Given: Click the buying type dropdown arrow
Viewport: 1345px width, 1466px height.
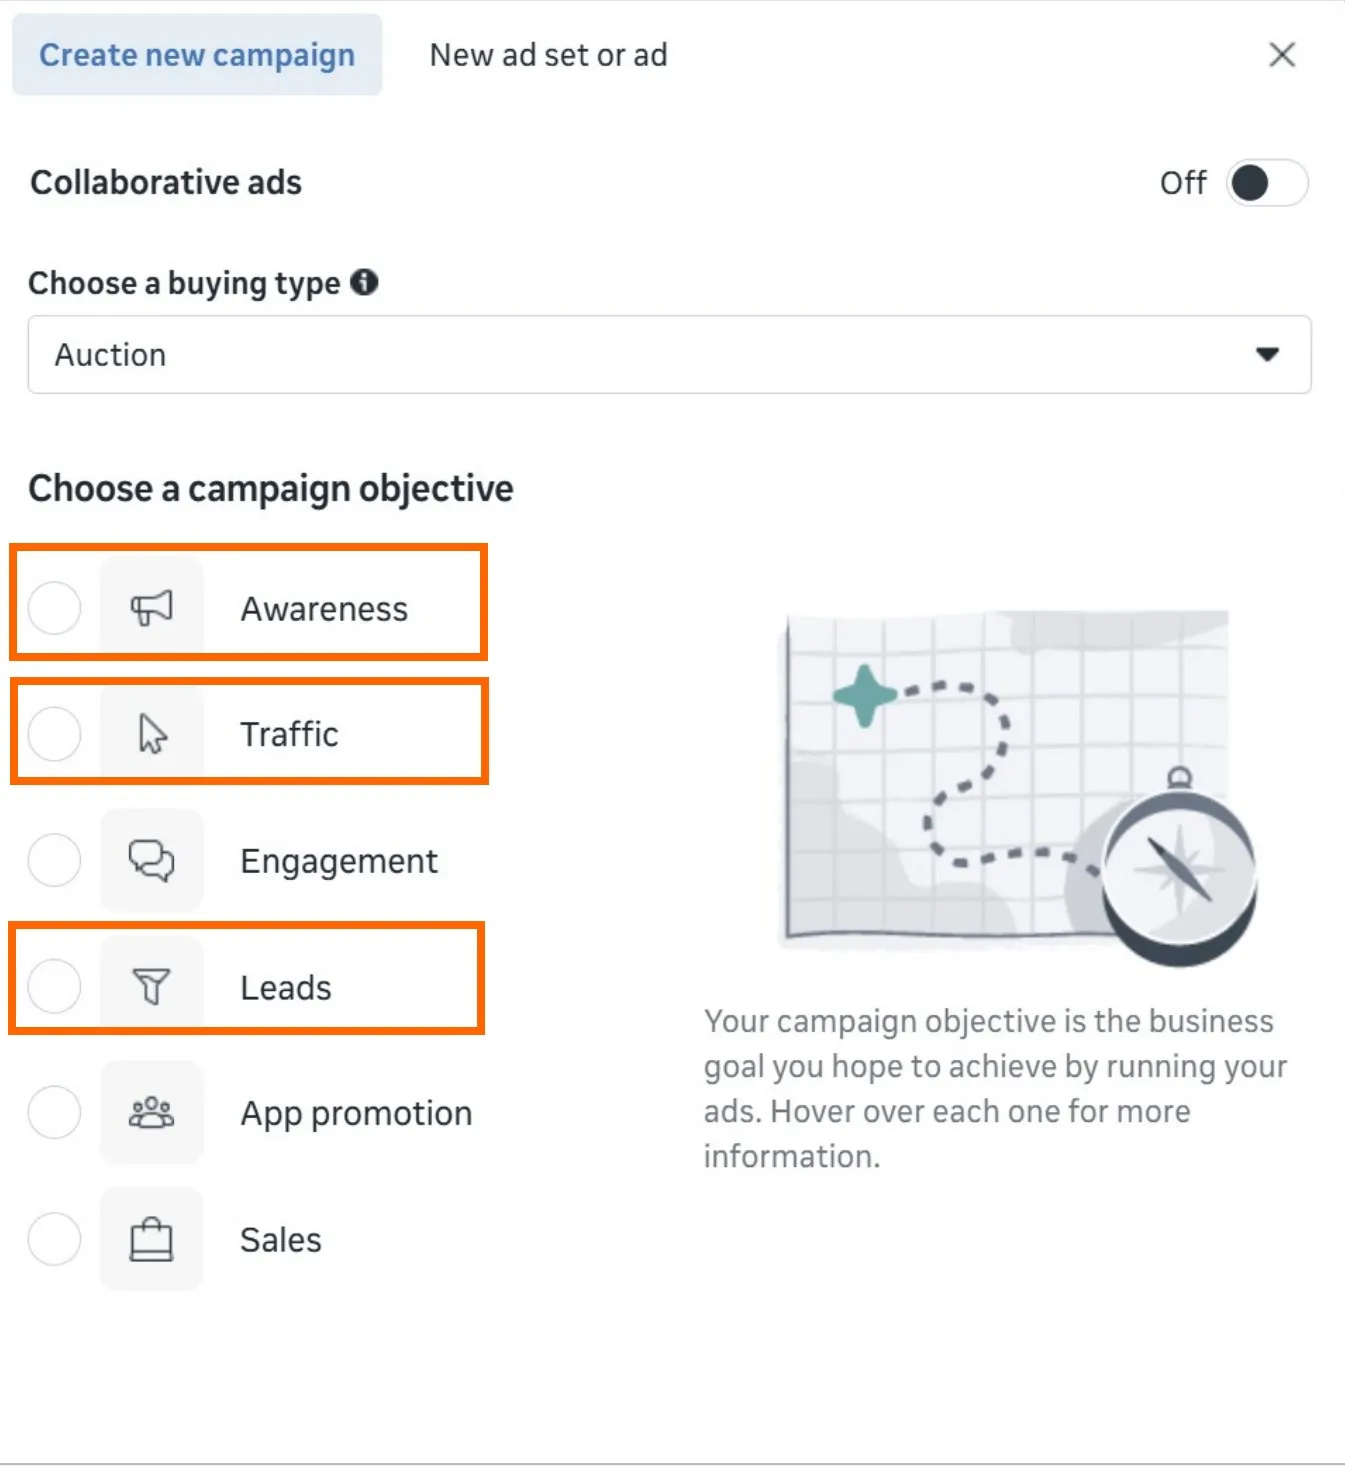Looking at the screenshot, I should point(1268,355).
